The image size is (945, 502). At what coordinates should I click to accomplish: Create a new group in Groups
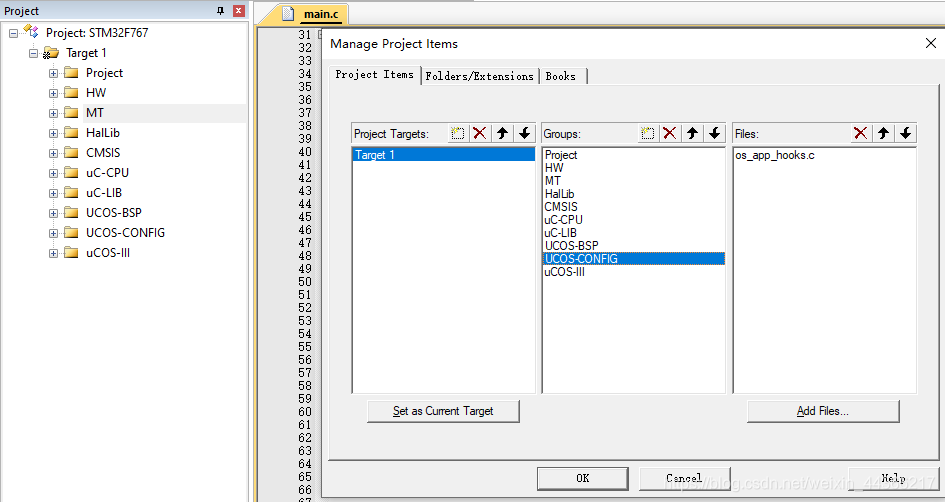(647, 133)
